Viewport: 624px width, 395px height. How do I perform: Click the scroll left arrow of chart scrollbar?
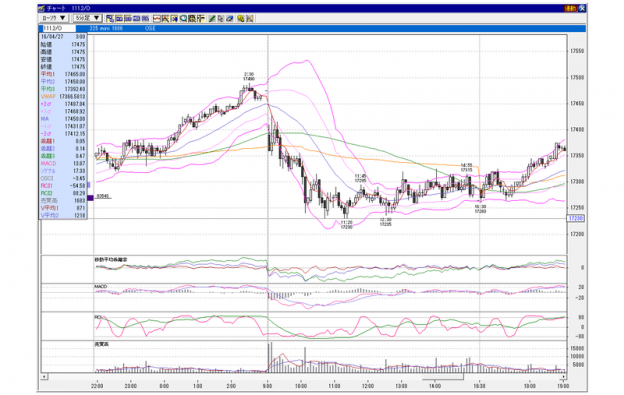click(45, 376)
